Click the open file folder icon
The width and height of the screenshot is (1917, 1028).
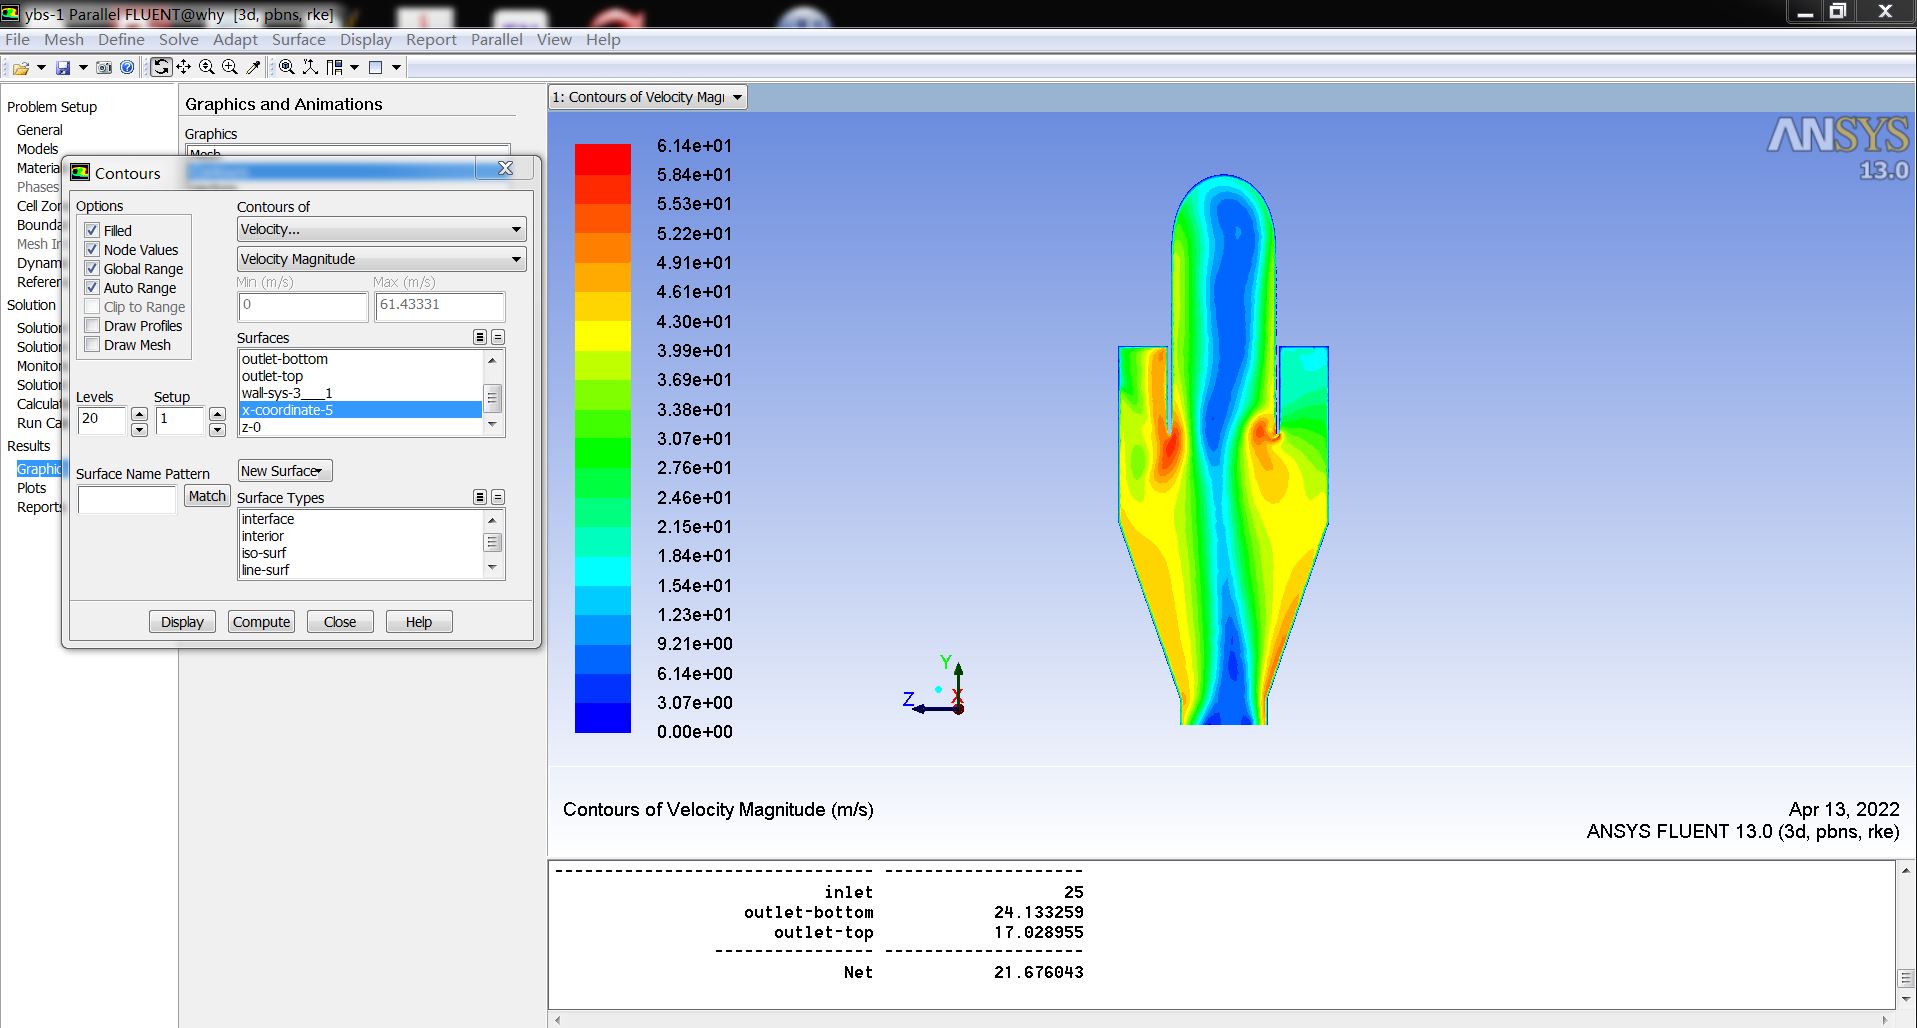[20, 68]
